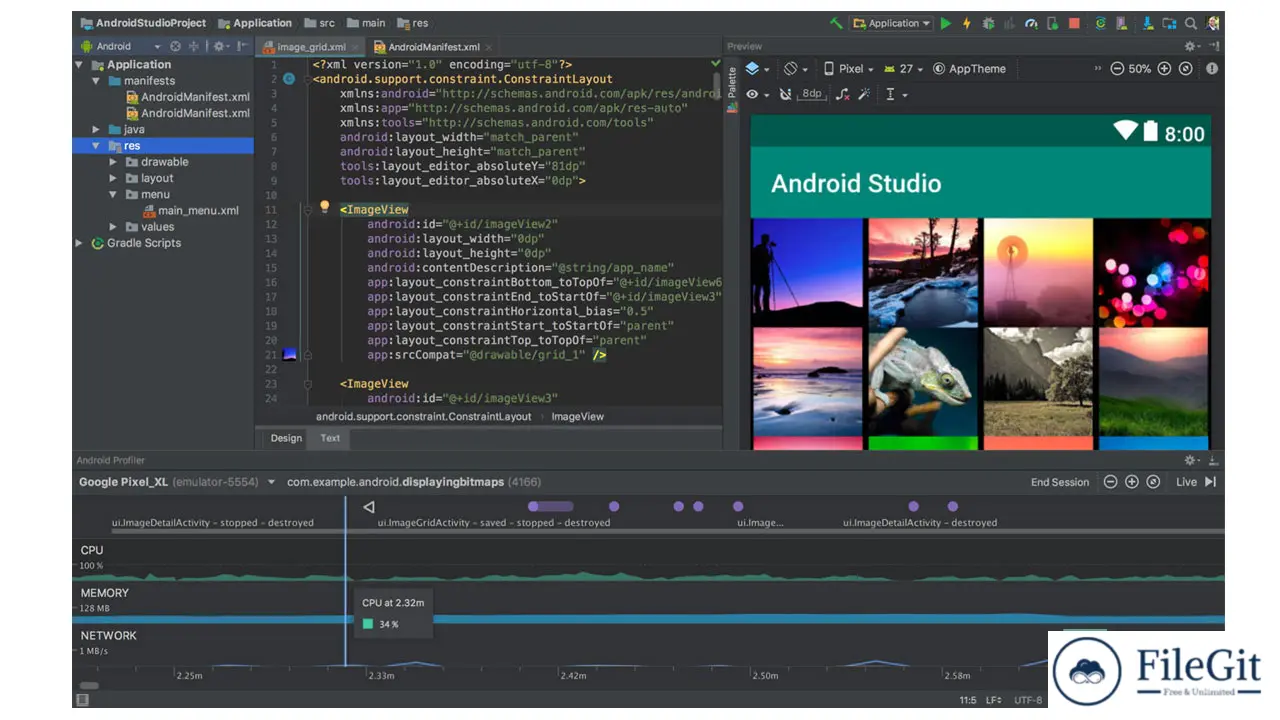This screenshot has width=1280, height=720.
Task: Click the Profile app gauge icon
Action: tap(1031, 23)
